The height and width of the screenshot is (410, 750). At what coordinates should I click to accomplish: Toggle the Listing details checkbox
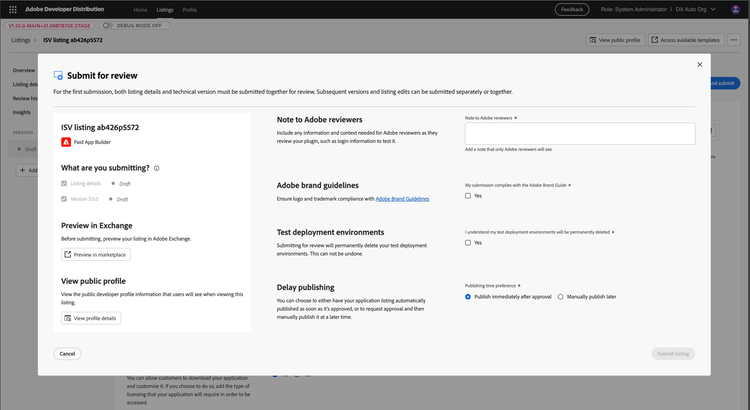(x=64, y=183)
